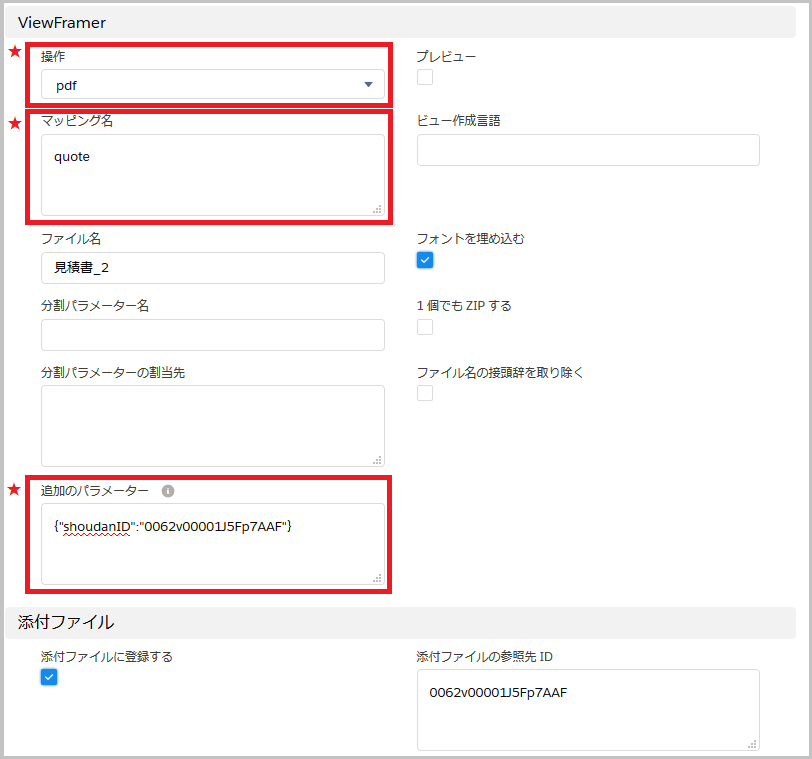Click the resize grip in 追加のパラメーター textarea
Screen dimensions: 812x759
[377, 577]
